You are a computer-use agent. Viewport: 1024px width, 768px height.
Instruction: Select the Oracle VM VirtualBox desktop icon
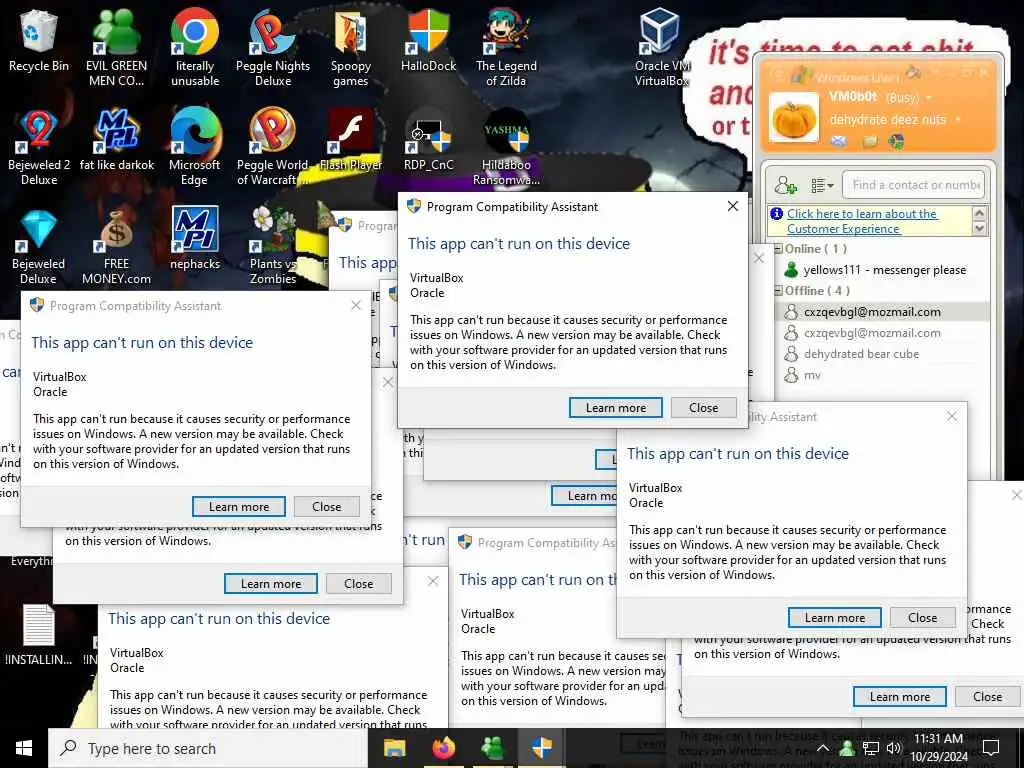[x=661, y=47]
